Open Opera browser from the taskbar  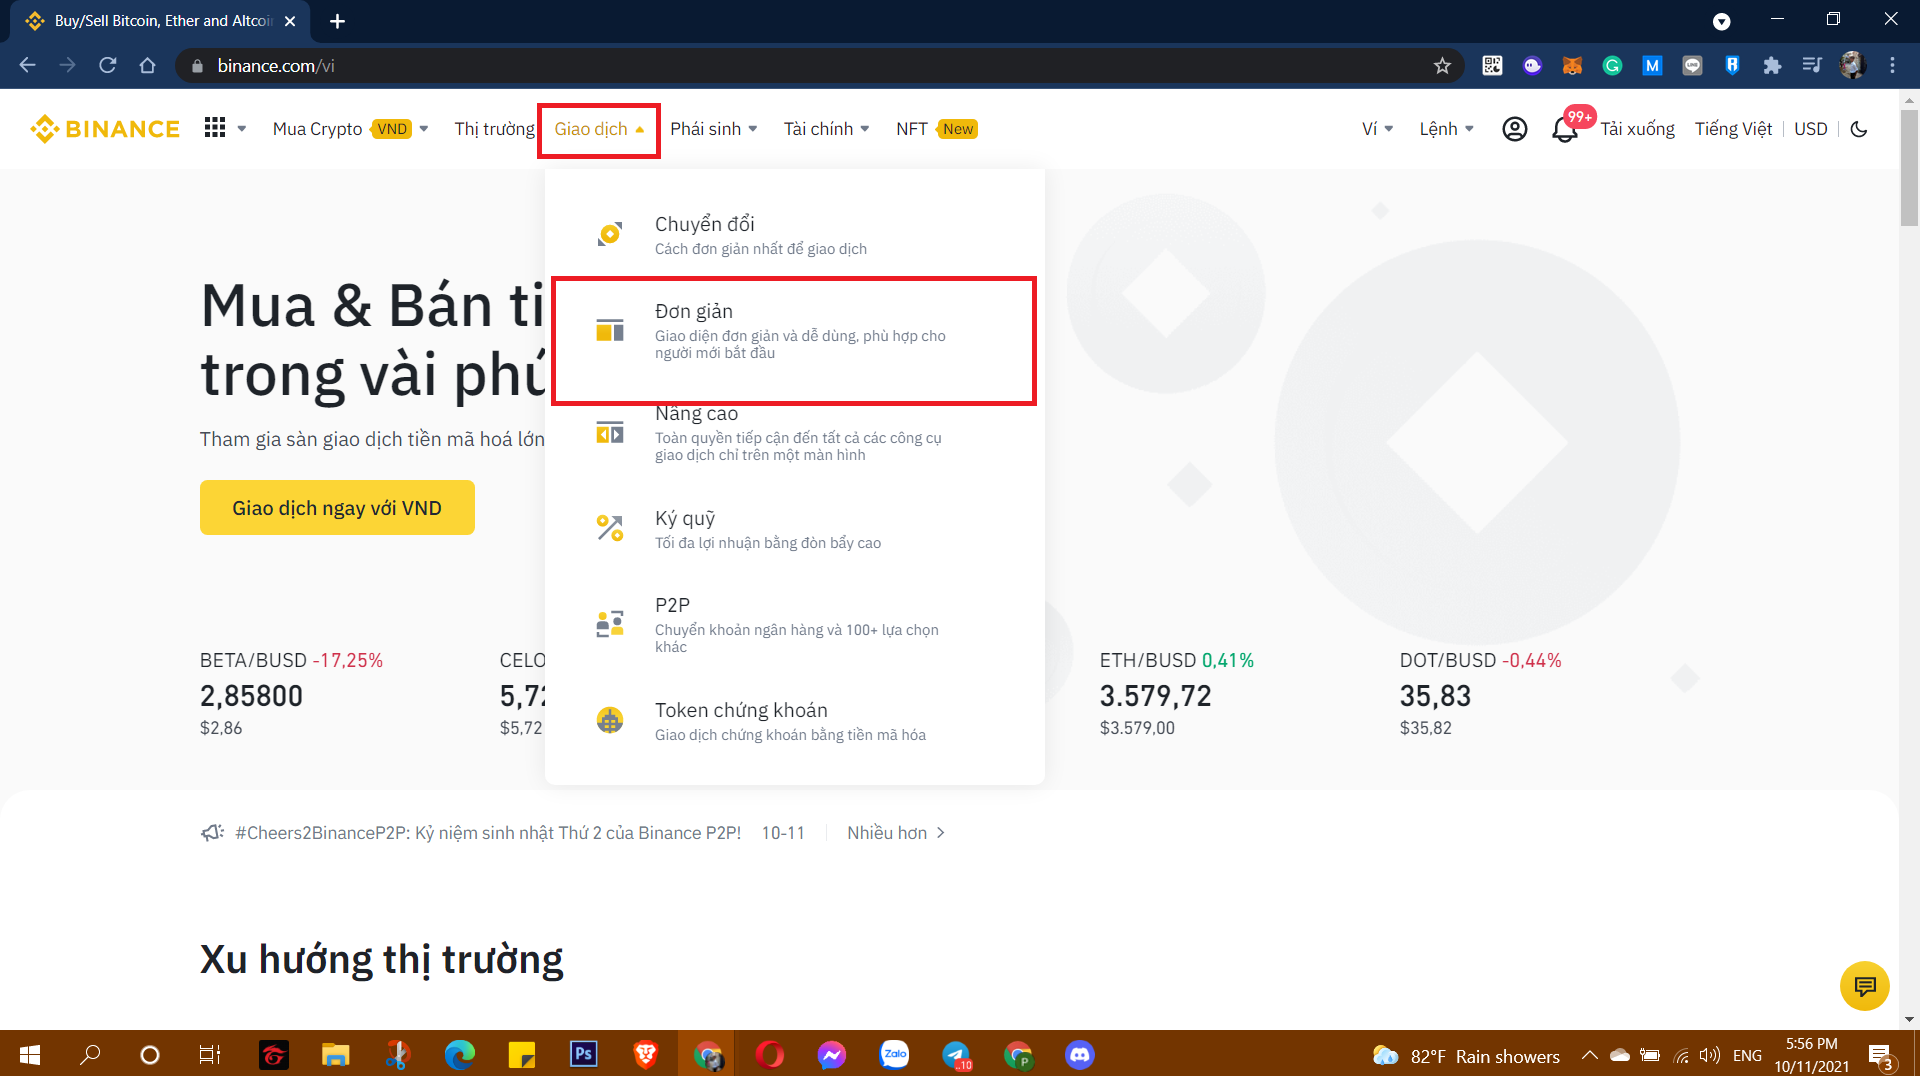tap(770, 1055)
